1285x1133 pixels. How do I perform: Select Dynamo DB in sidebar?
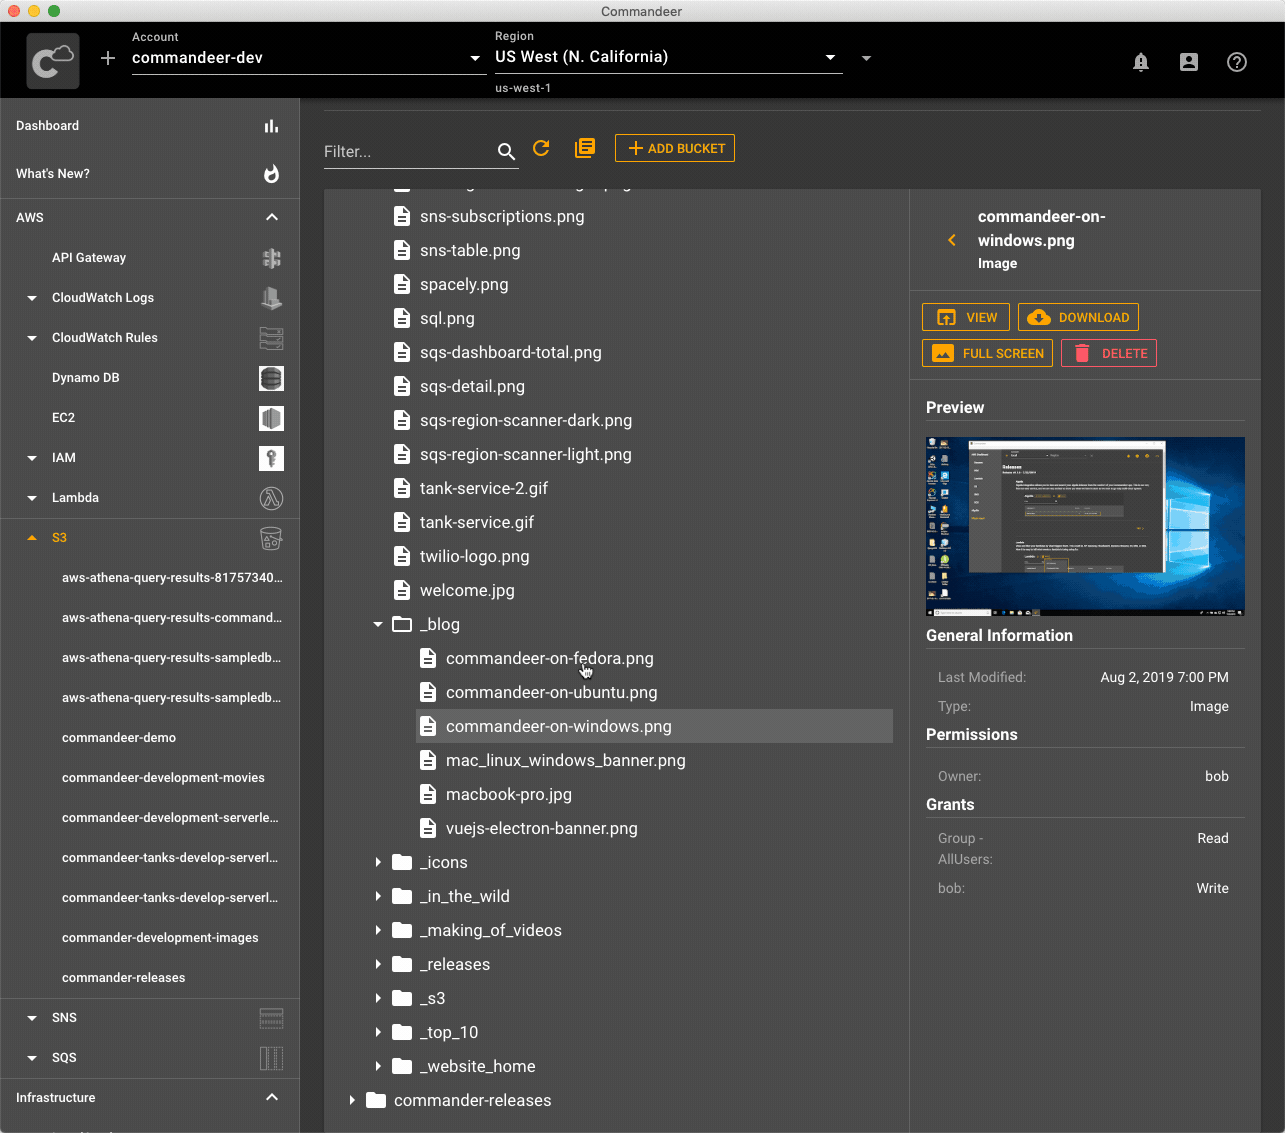[x=150, y=378]
